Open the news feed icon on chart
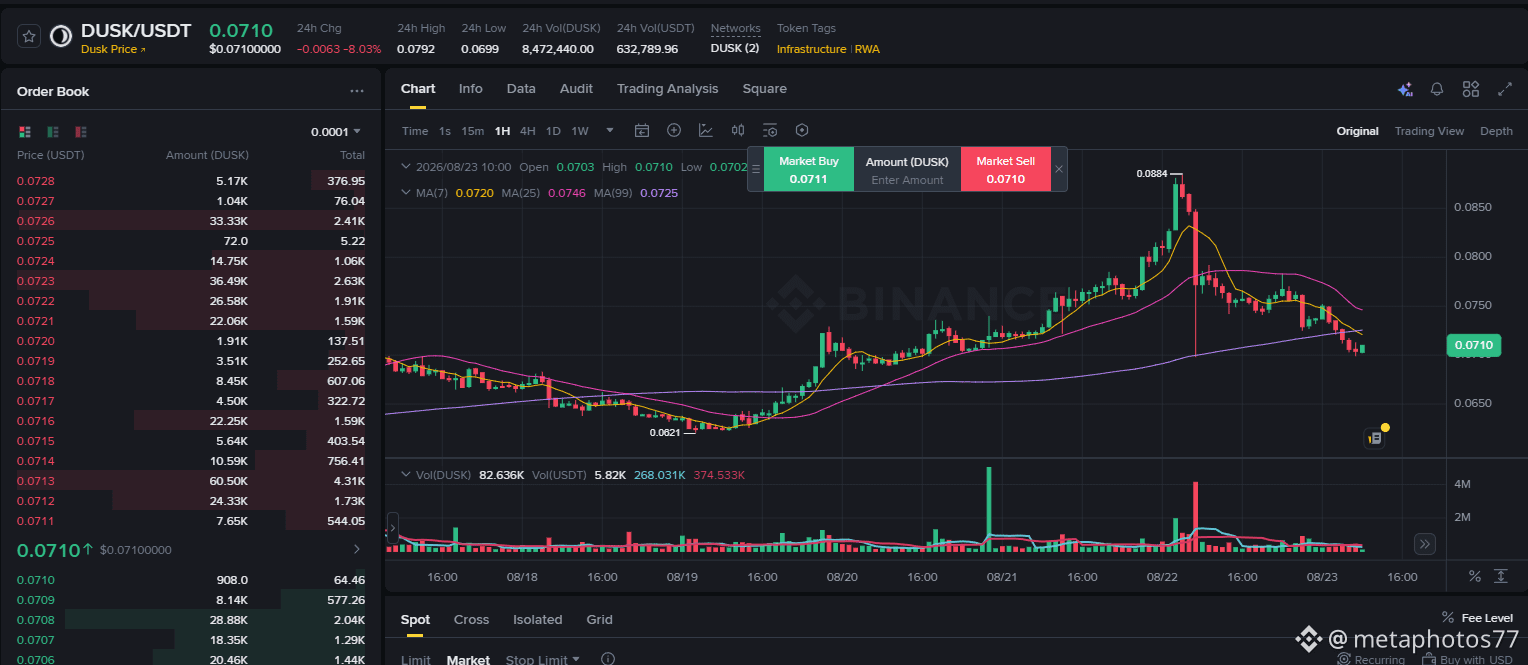Screen dimensions: 1528x665 pos(1374,437)
